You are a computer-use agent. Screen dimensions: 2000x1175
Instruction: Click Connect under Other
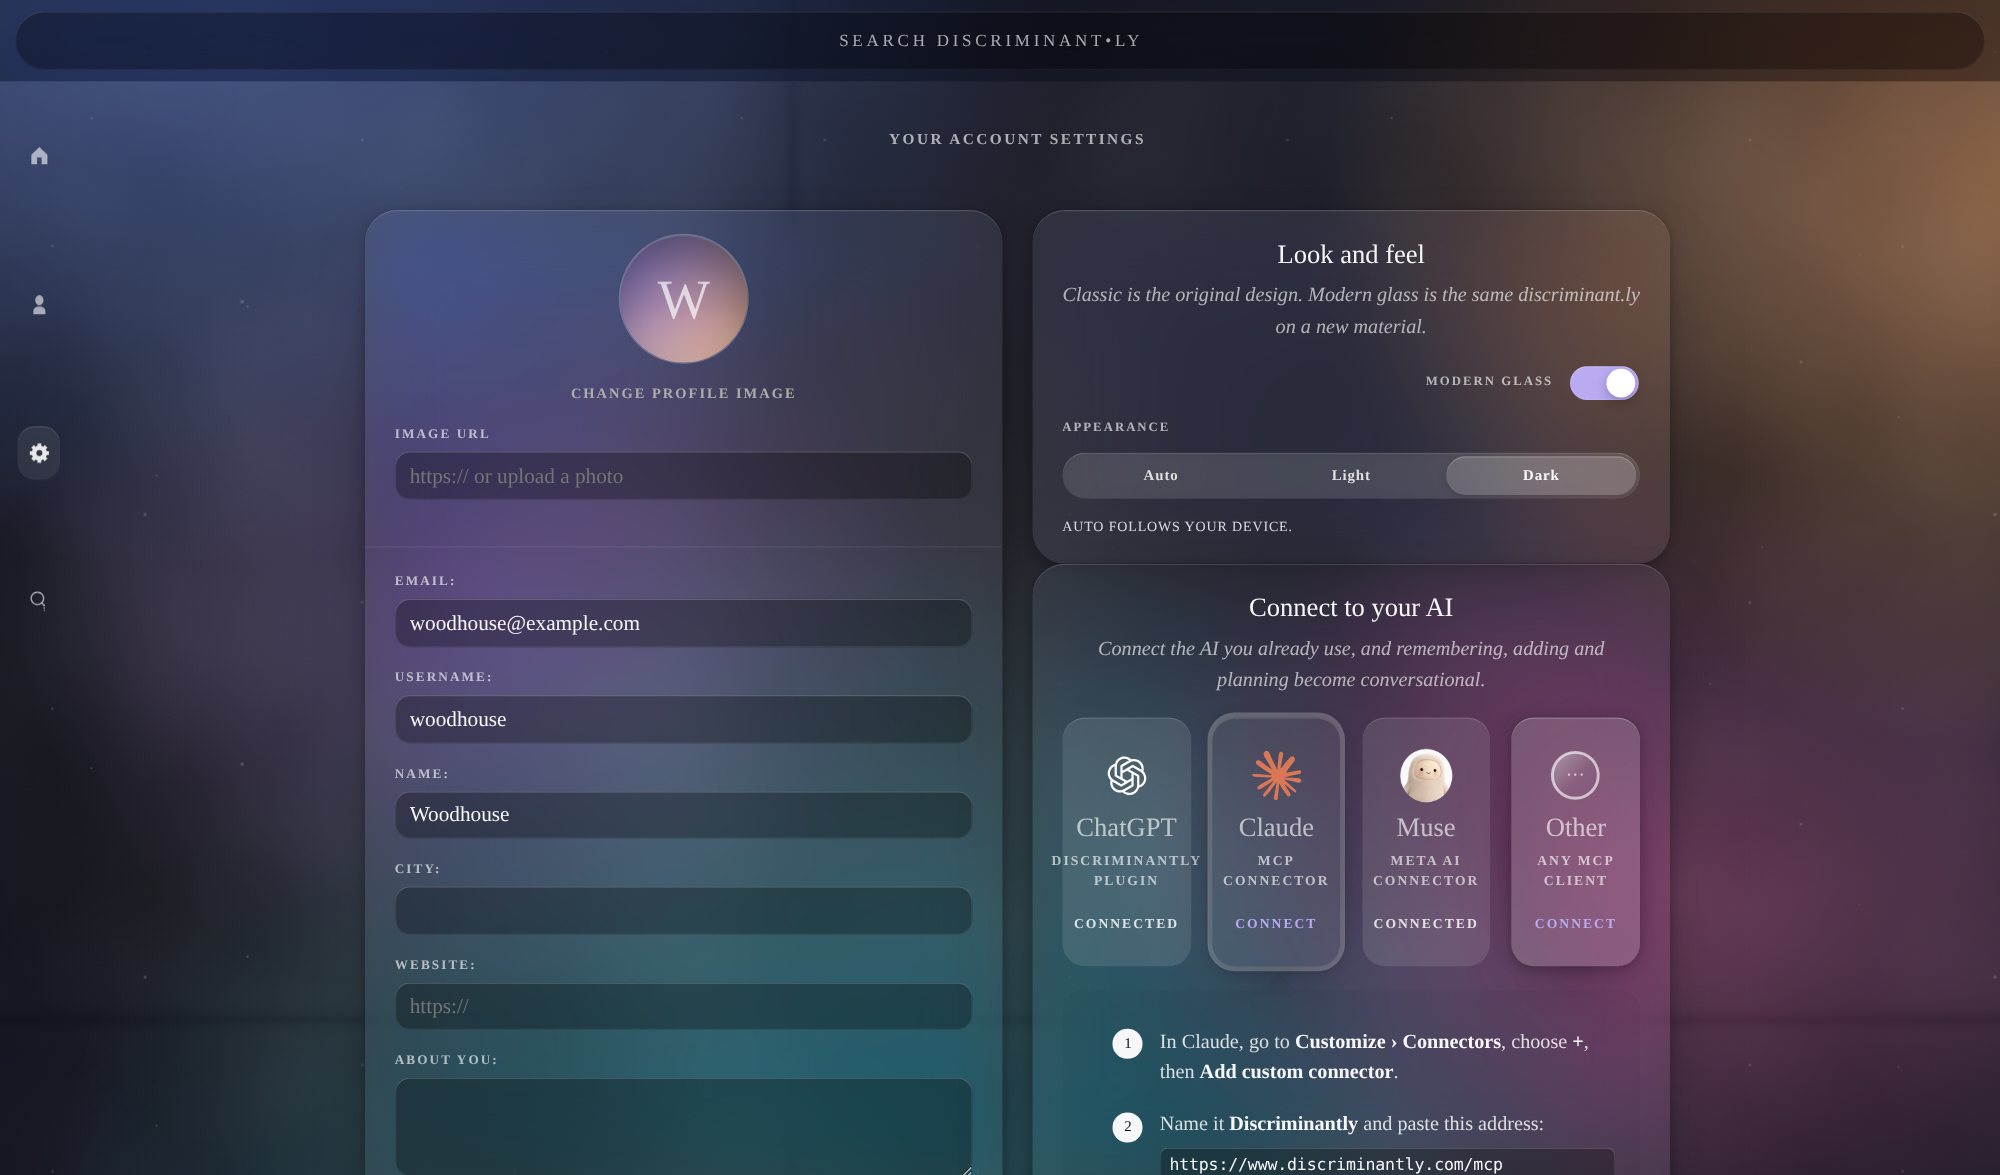[x=1575, y=923]
